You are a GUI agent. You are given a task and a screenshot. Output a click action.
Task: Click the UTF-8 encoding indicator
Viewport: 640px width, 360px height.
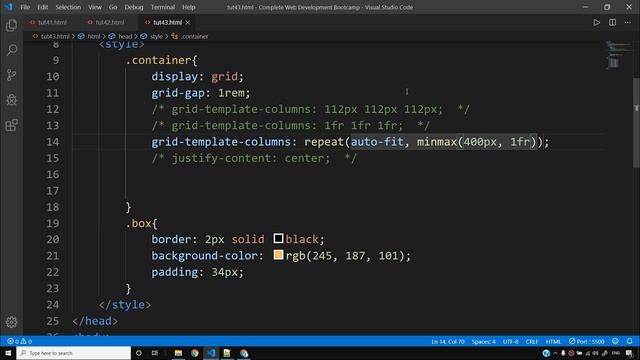[510, 341]
